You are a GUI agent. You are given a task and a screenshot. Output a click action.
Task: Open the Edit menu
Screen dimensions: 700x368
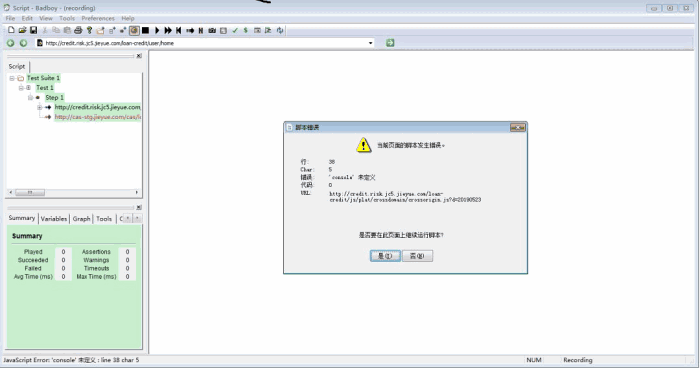27,18
